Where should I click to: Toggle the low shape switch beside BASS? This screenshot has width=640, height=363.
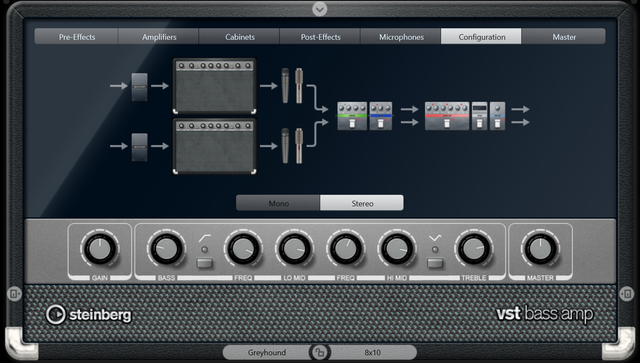[204, 263]
